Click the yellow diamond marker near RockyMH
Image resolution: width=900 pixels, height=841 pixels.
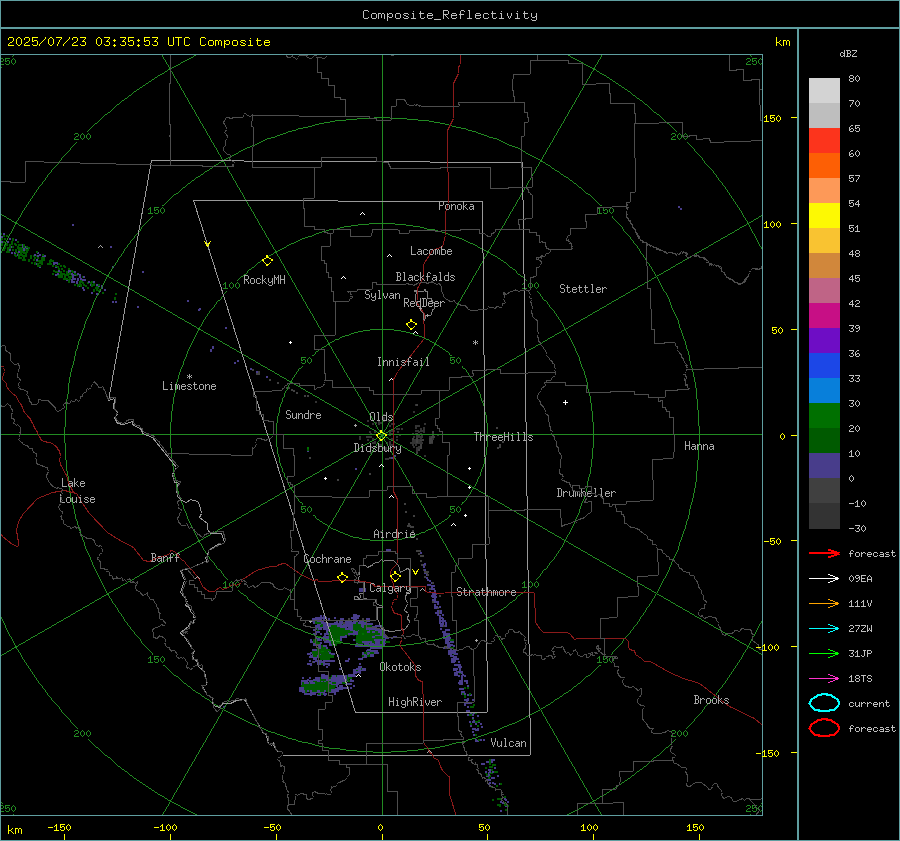click(267, 261)
